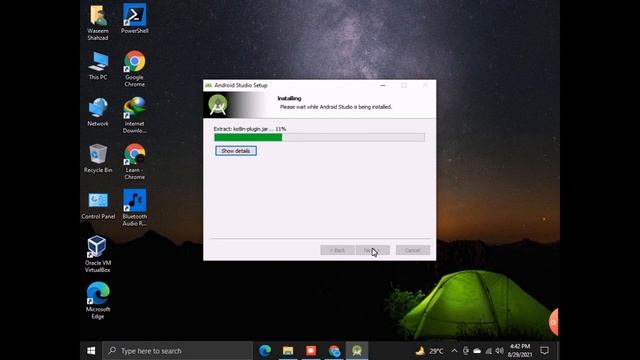The width and height of the screenshot is (640, 360).
Task: Click 'Please wait while Android Studio is being installed.'
Action: [x=336, y=107]
